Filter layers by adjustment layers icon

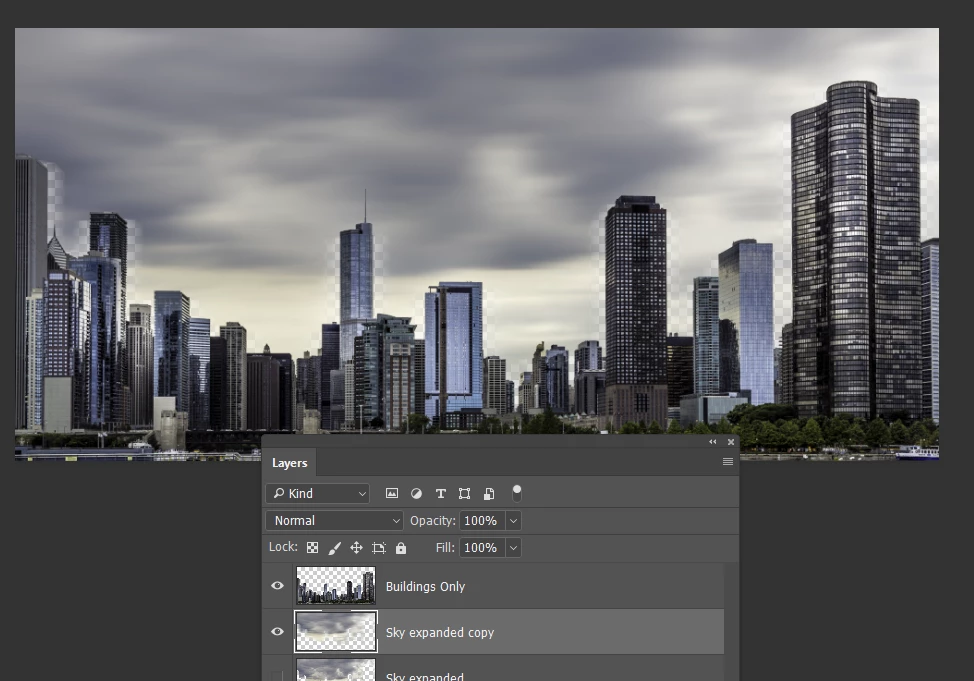click(x=416, y=493)
